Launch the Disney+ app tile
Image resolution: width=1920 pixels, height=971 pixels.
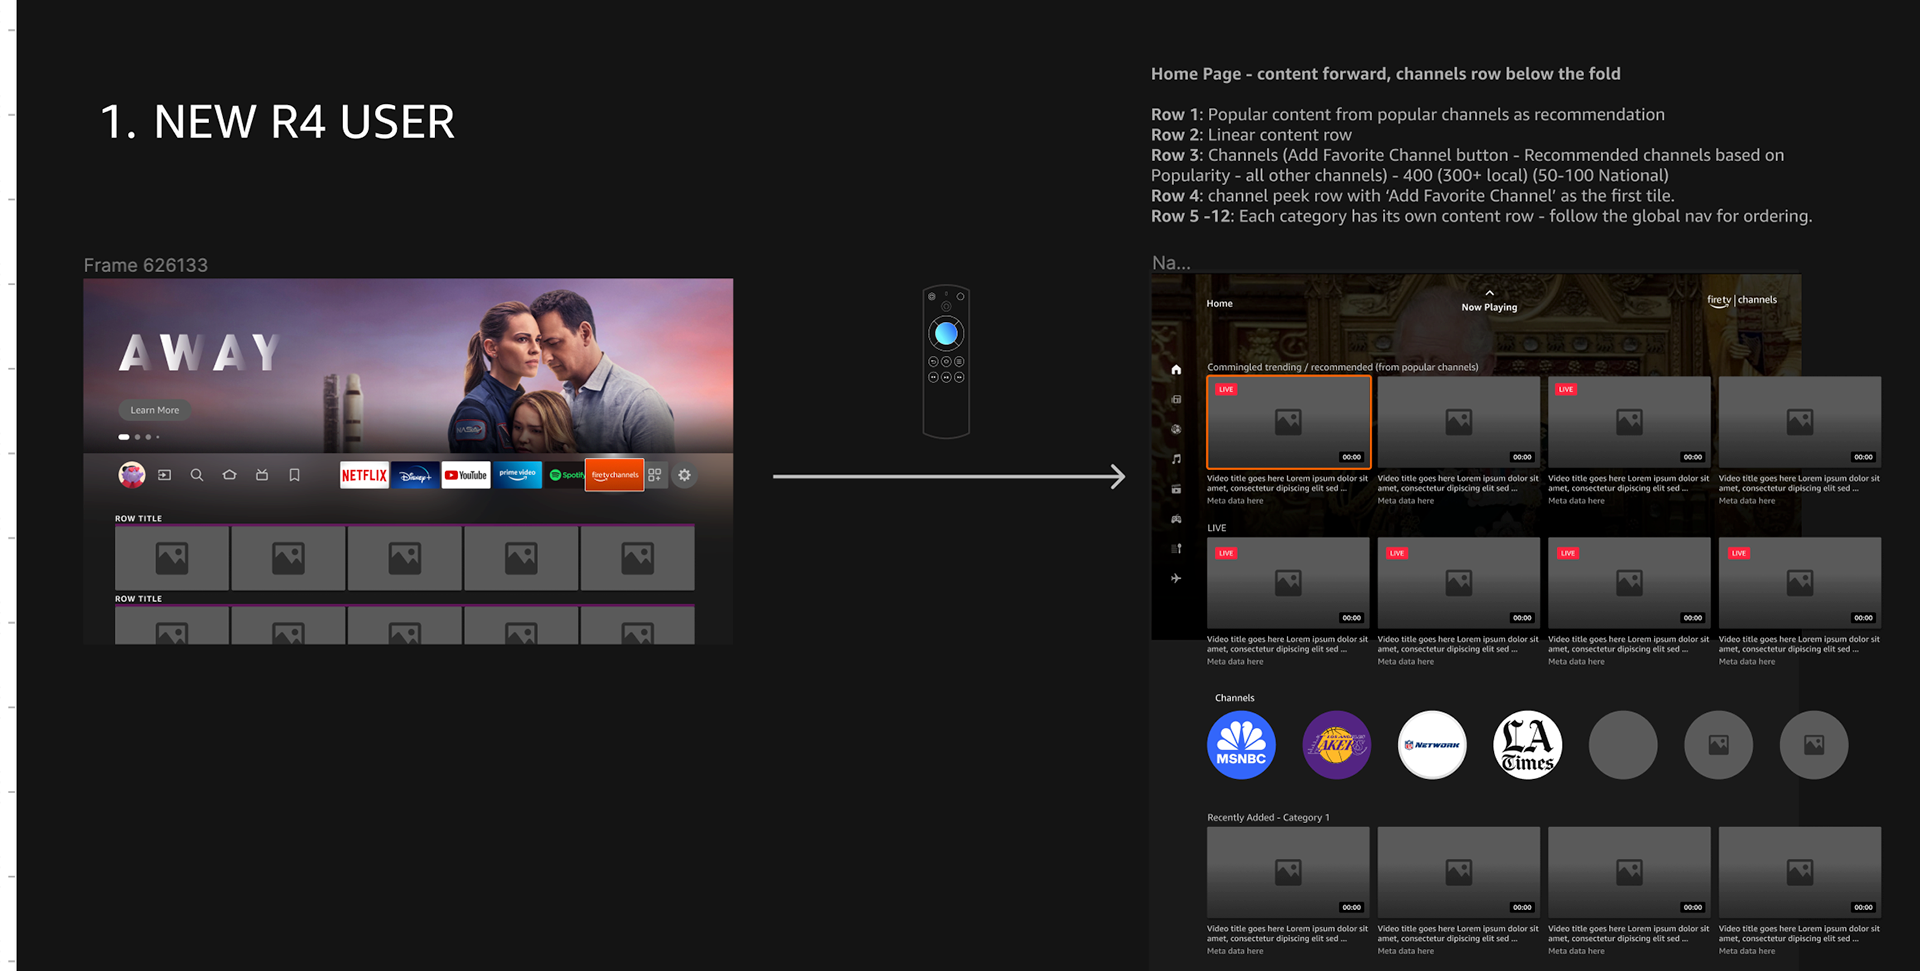point(415,475)
